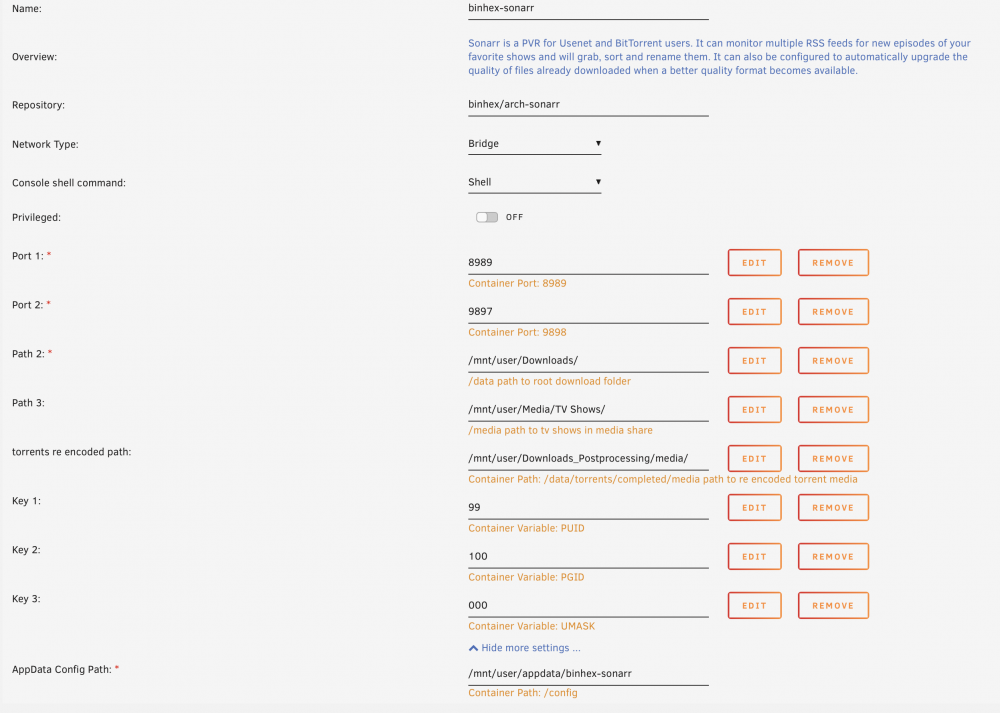
Task: Click the 'Container Variable: UMASK' label
Action: click(x=531, y=626)
